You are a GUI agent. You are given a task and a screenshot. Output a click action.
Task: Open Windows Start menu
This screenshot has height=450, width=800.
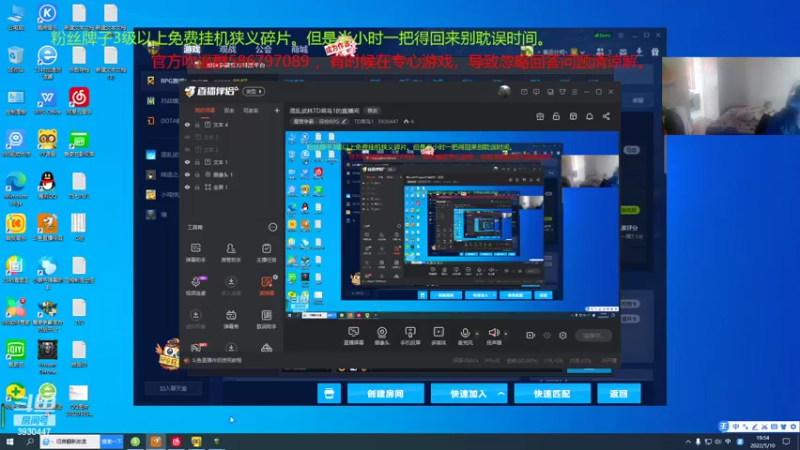pyautogui.click(x=10, y=441)
